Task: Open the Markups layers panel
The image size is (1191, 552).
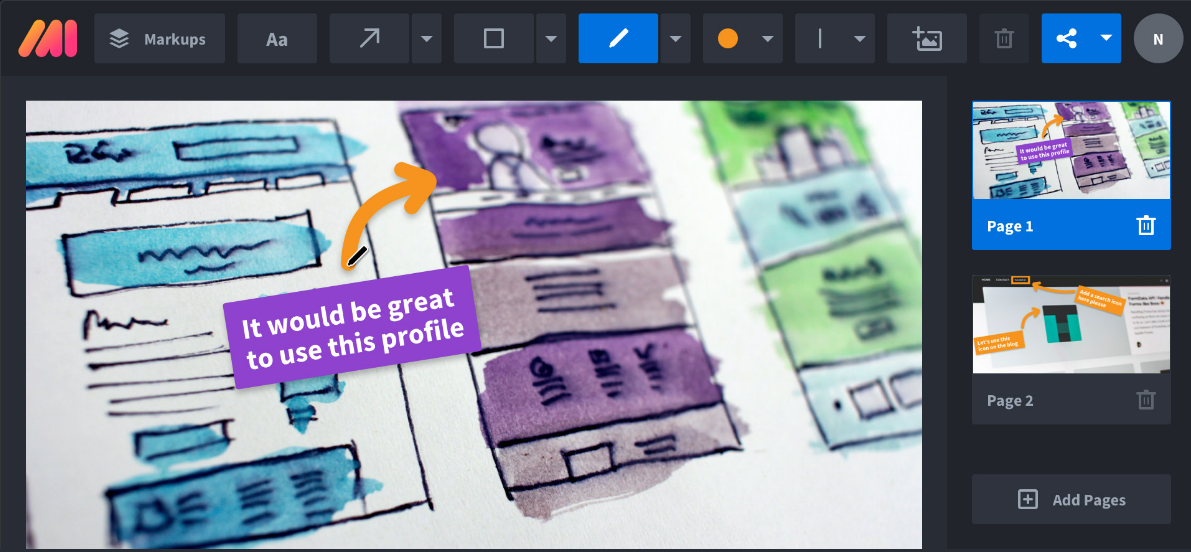Action: (160, 38)
